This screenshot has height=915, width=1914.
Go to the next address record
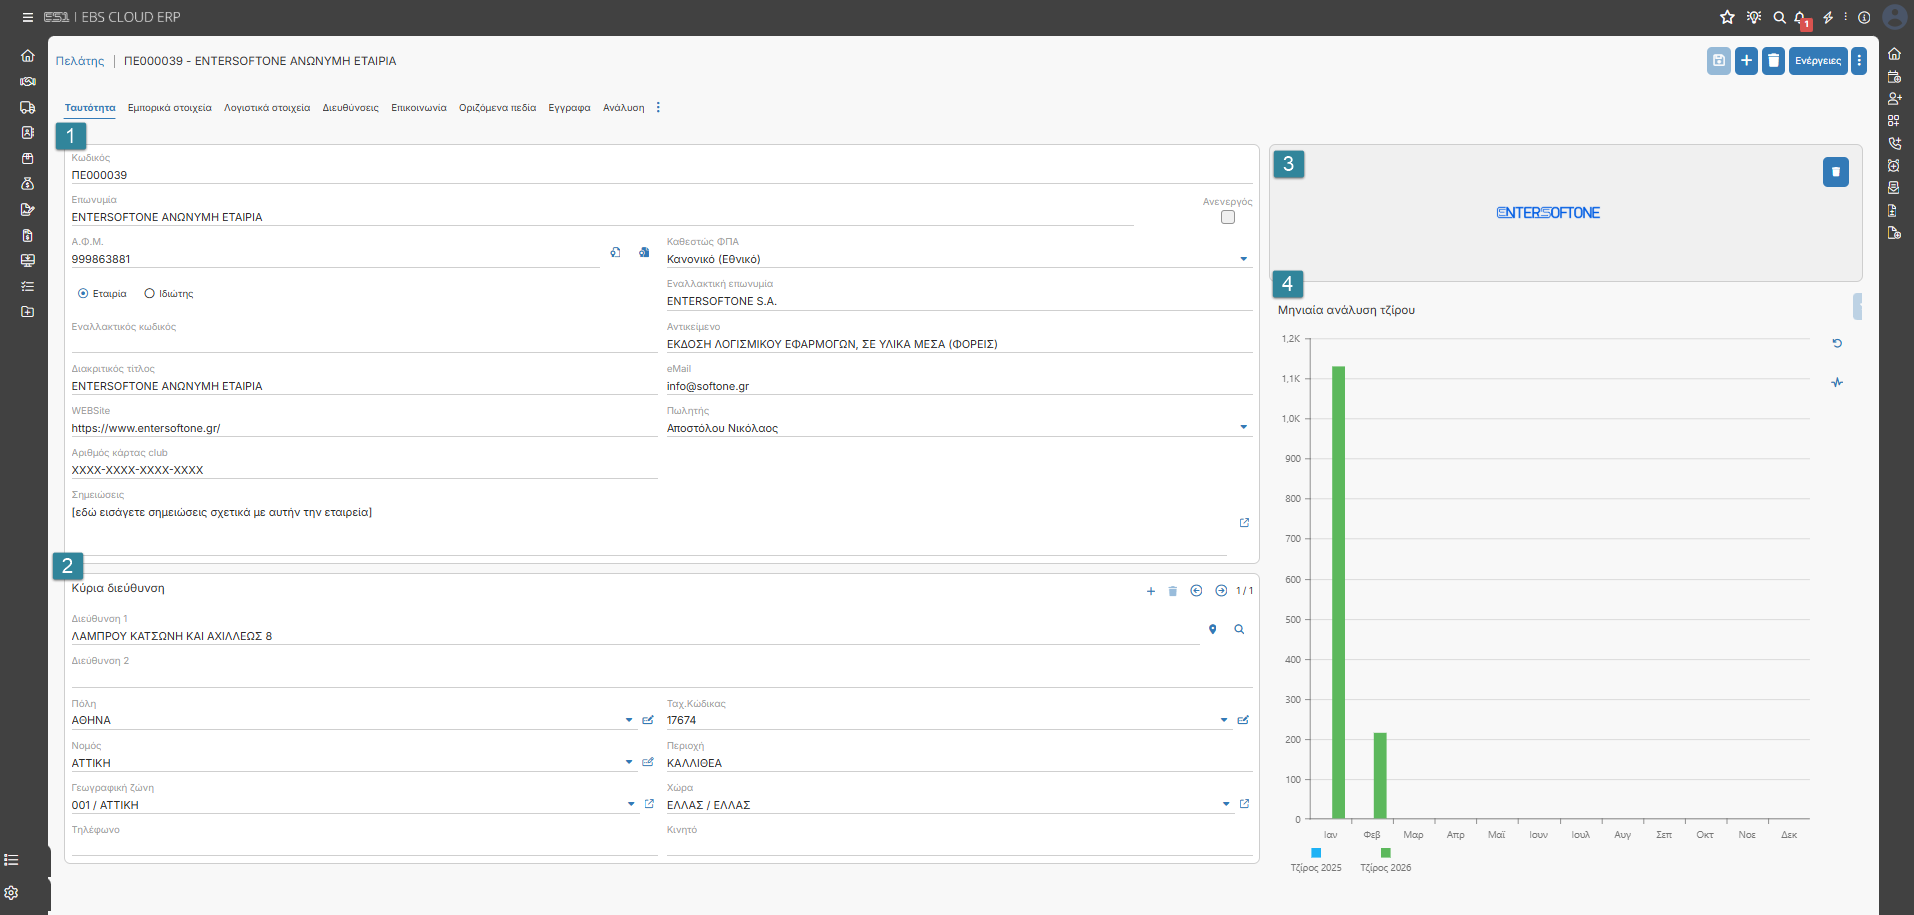[1221, 591]
